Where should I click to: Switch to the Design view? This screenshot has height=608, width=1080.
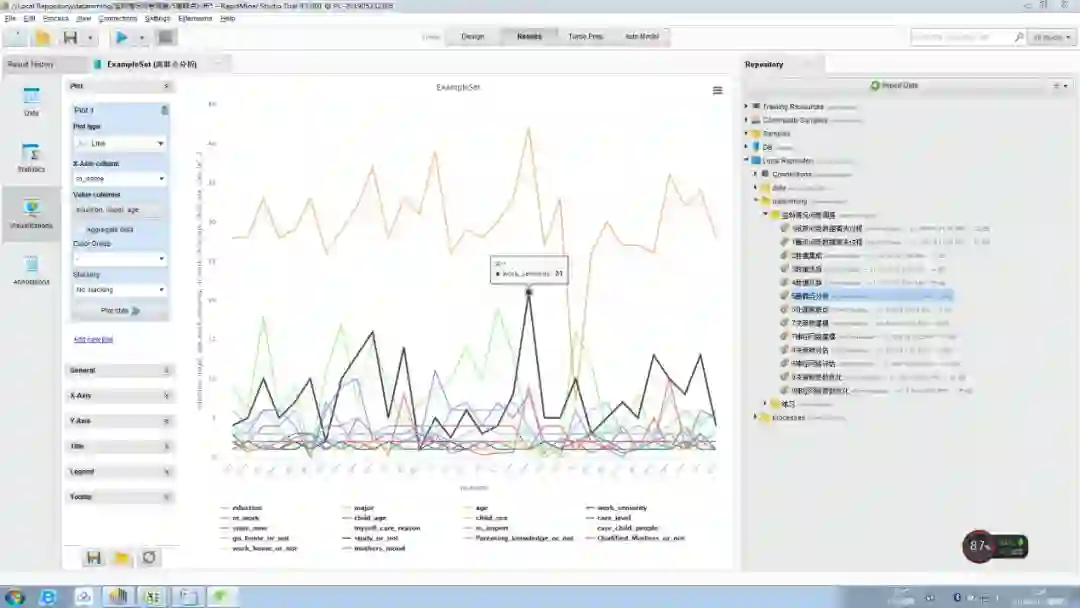(472, 36)
